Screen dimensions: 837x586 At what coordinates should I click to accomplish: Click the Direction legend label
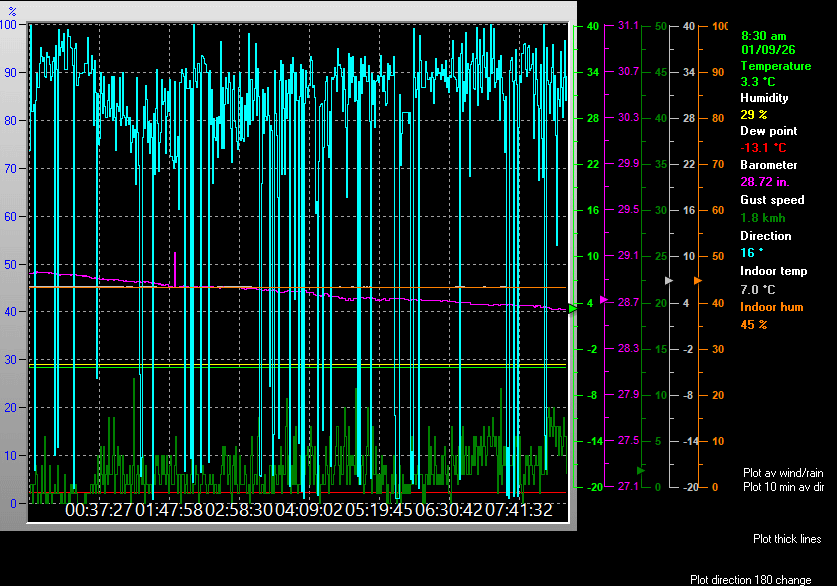(765, 236)
